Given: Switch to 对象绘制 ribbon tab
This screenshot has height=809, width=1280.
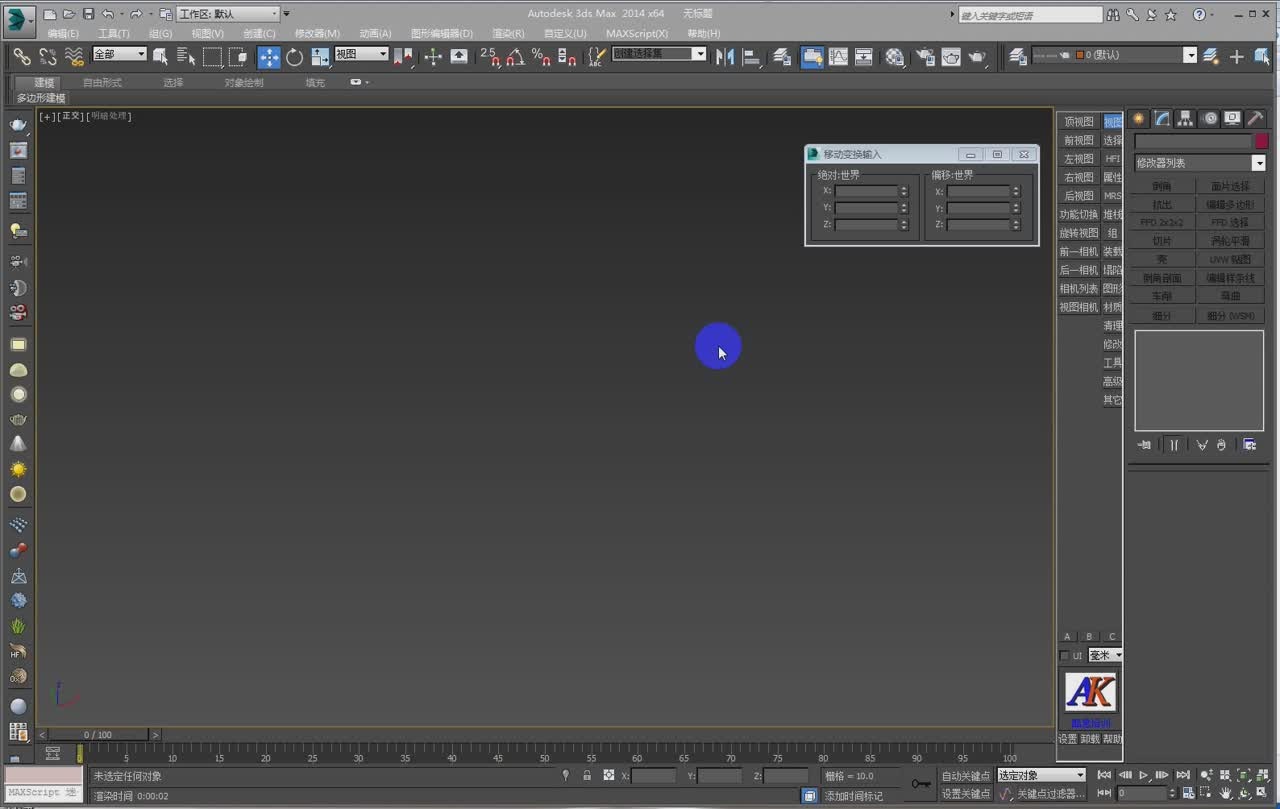Looking at the screenshot, I should [244, 83].
